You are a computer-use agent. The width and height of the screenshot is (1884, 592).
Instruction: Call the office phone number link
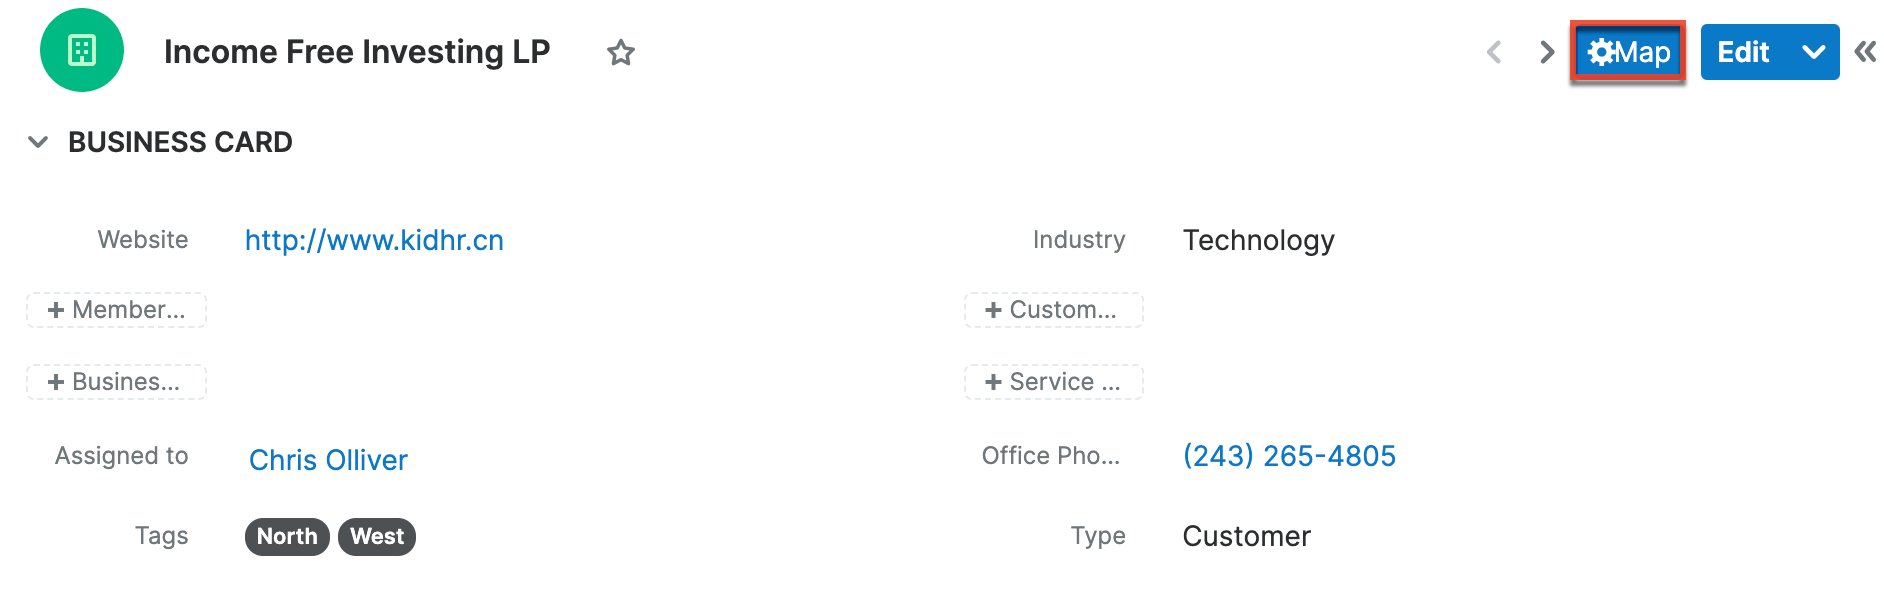tap(1289, 456)
